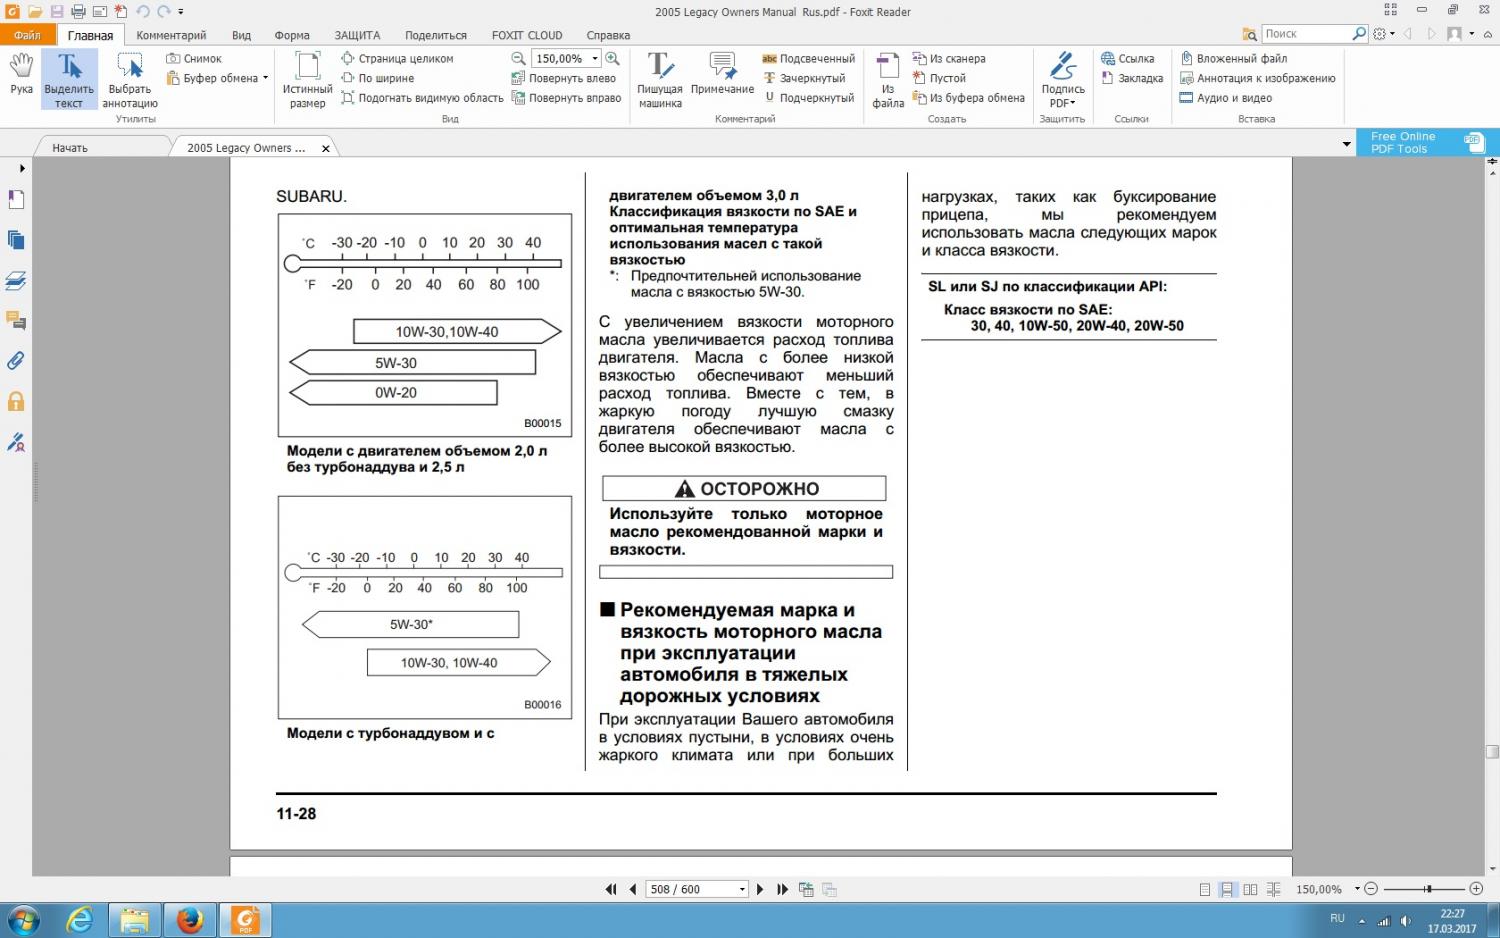The height and width of the screenshot is (938, 1500).
Task: Select the Пишущая машинка tool
Action: click(x=660, y=80)
